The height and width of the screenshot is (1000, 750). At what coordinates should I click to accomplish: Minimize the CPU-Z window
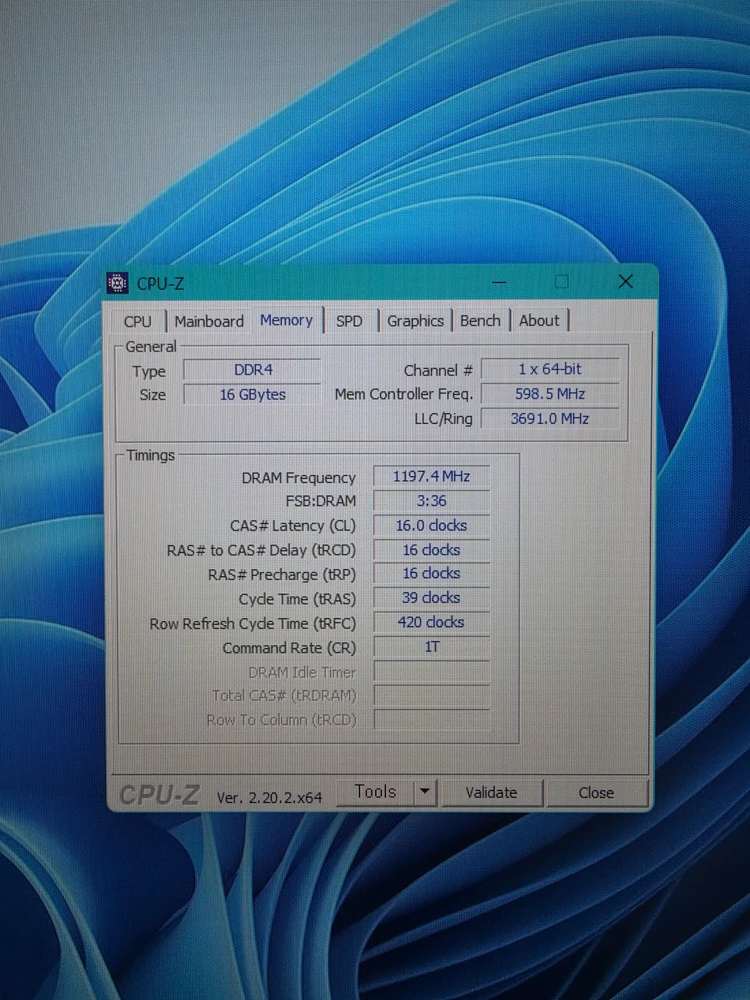(499, 282)
